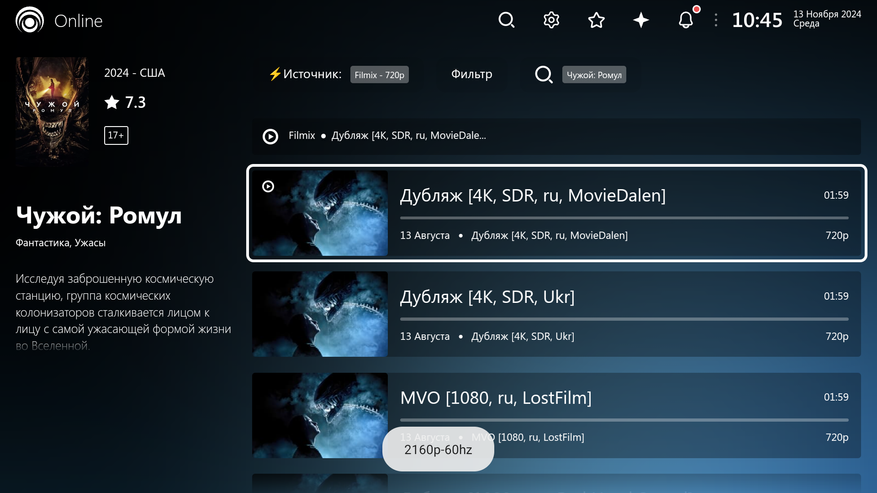
Task: Click the play marker on first Дубляж thumbnail
Action: point(268,186)
